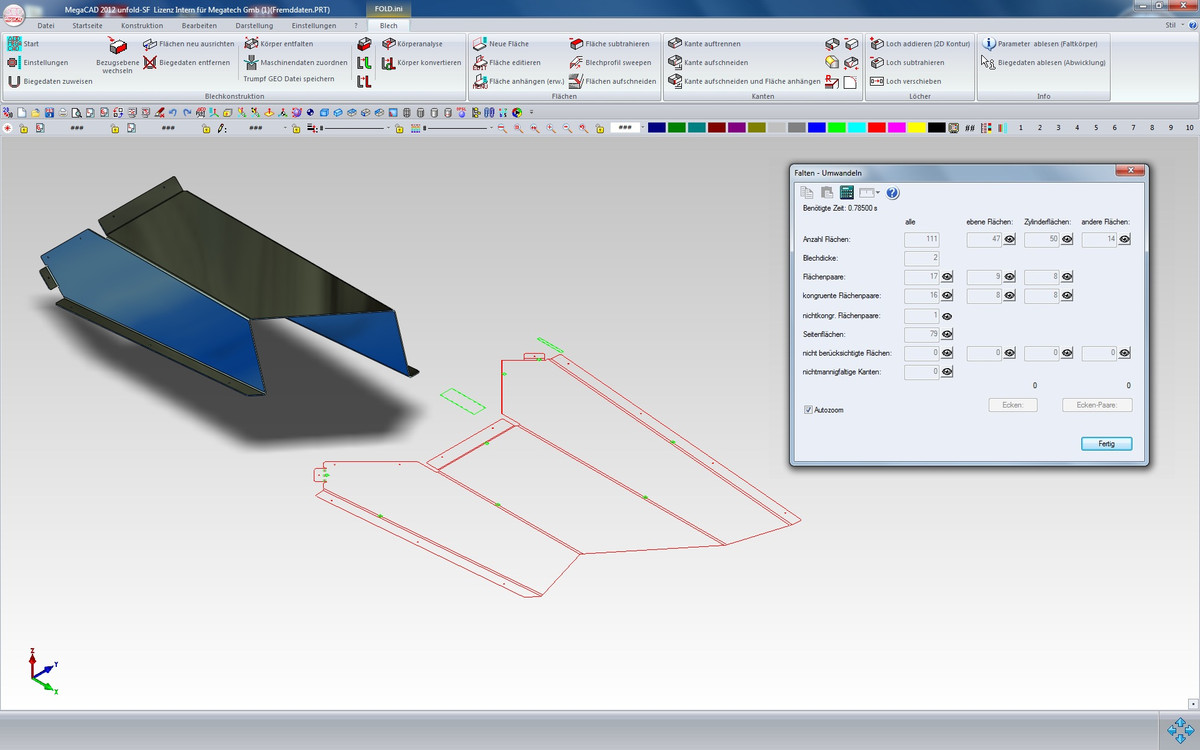
Task: Pick the red color swatch
Action: pos(876,128)
